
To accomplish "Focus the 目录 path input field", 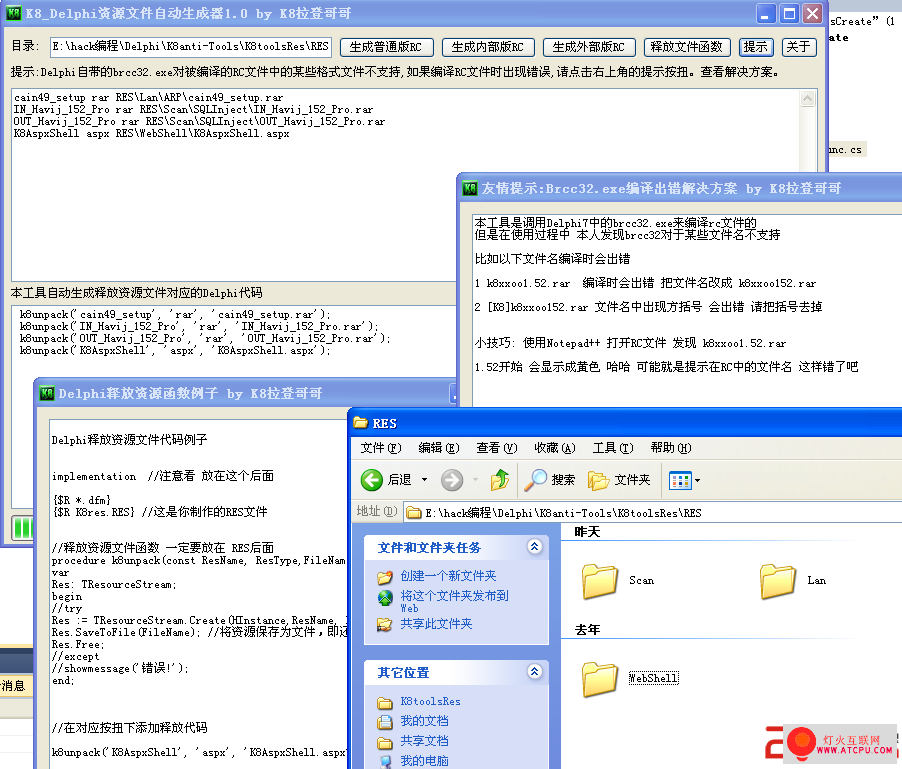I will pyautogui.click(x=190, y=47).
